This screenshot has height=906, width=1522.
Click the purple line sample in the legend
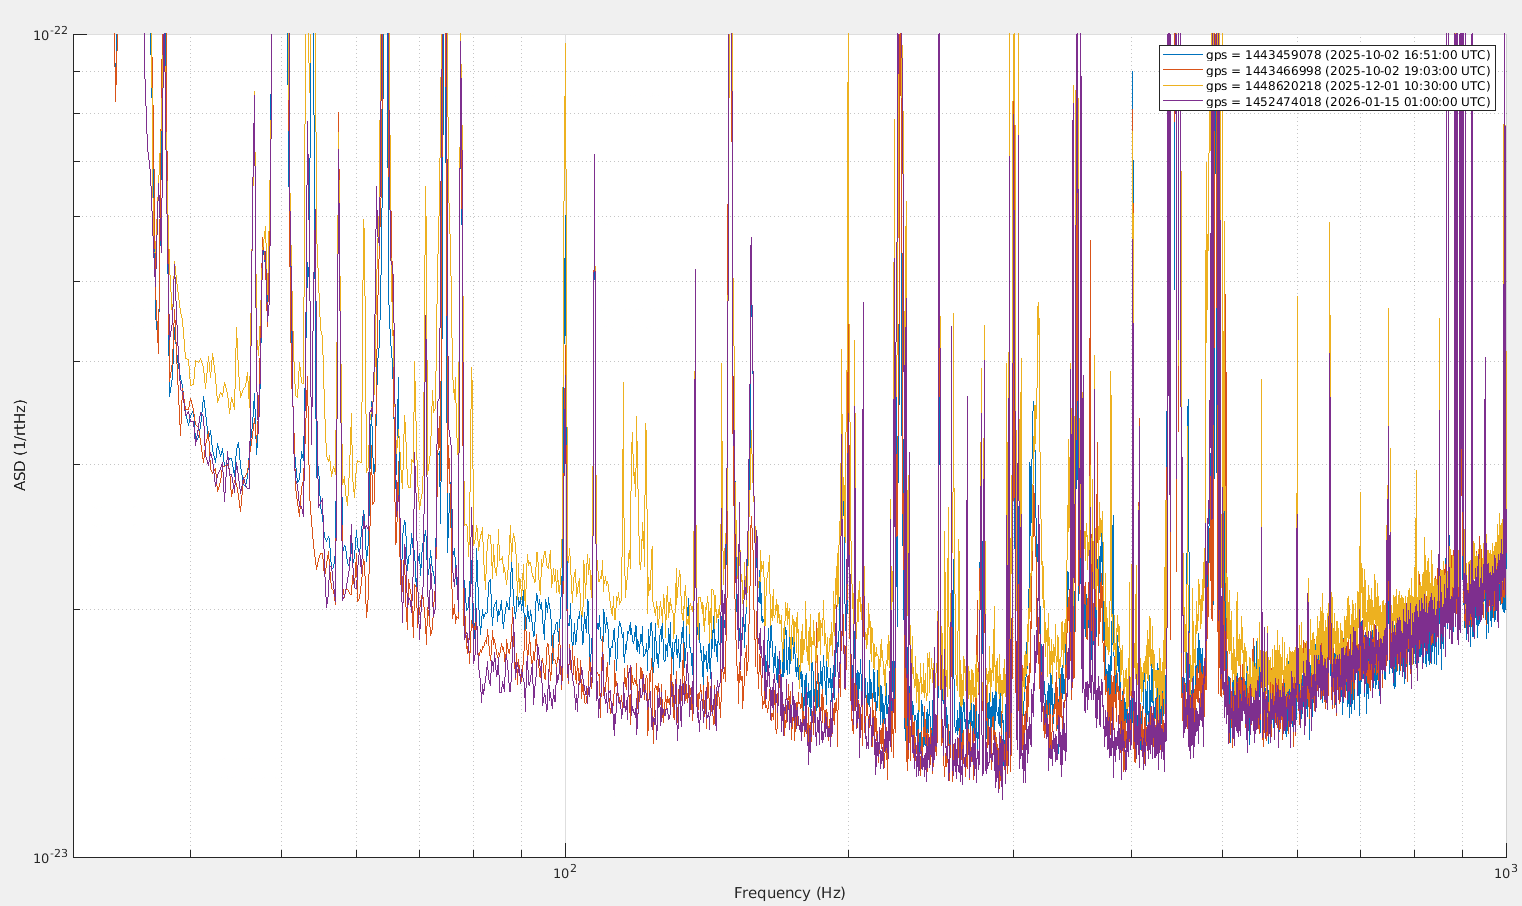pyautogui.click(x=1182, y=102)
